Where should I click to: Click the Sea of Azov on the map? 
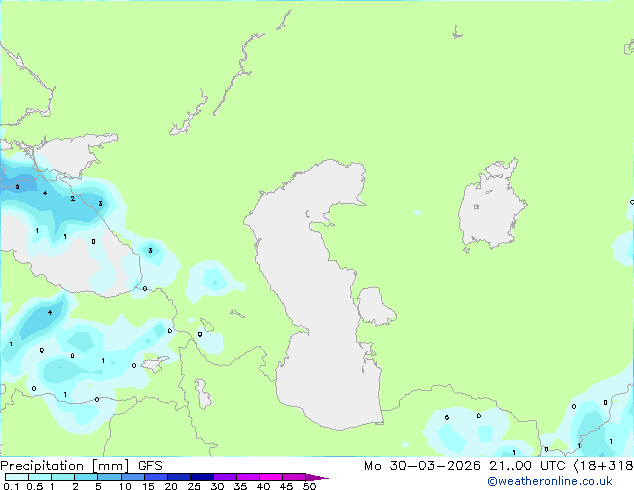tap(73, 156)
